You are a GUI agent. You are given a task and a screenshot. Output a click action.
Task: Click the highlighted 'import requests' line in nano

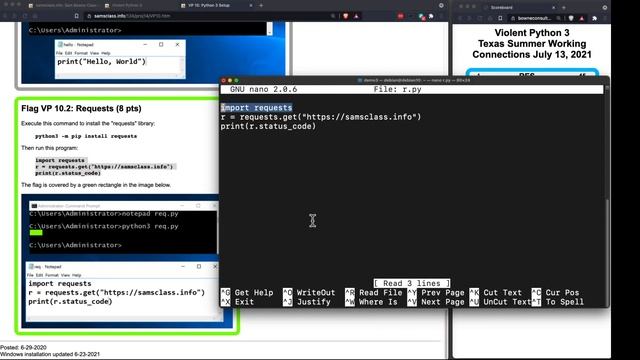pos(256,108)
